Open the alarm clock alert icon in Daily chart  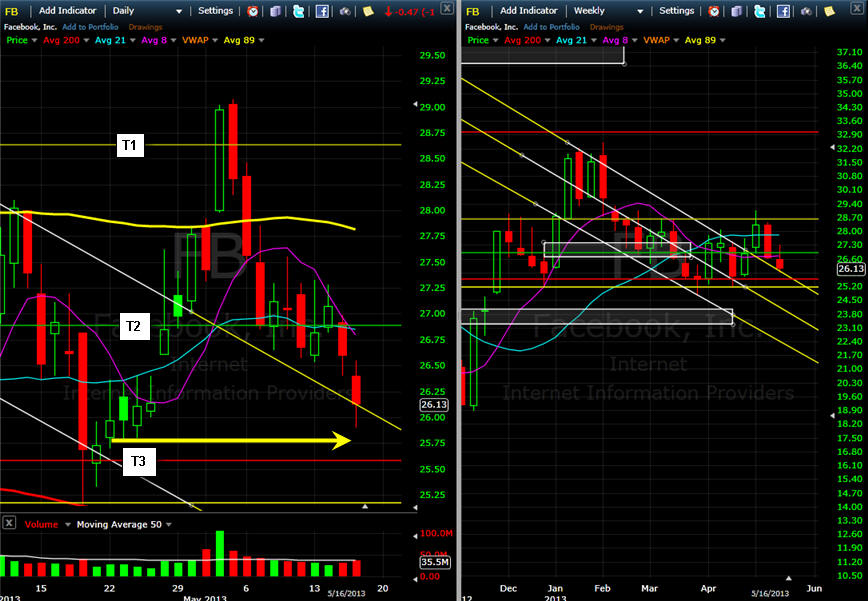[x=253, y=11]
